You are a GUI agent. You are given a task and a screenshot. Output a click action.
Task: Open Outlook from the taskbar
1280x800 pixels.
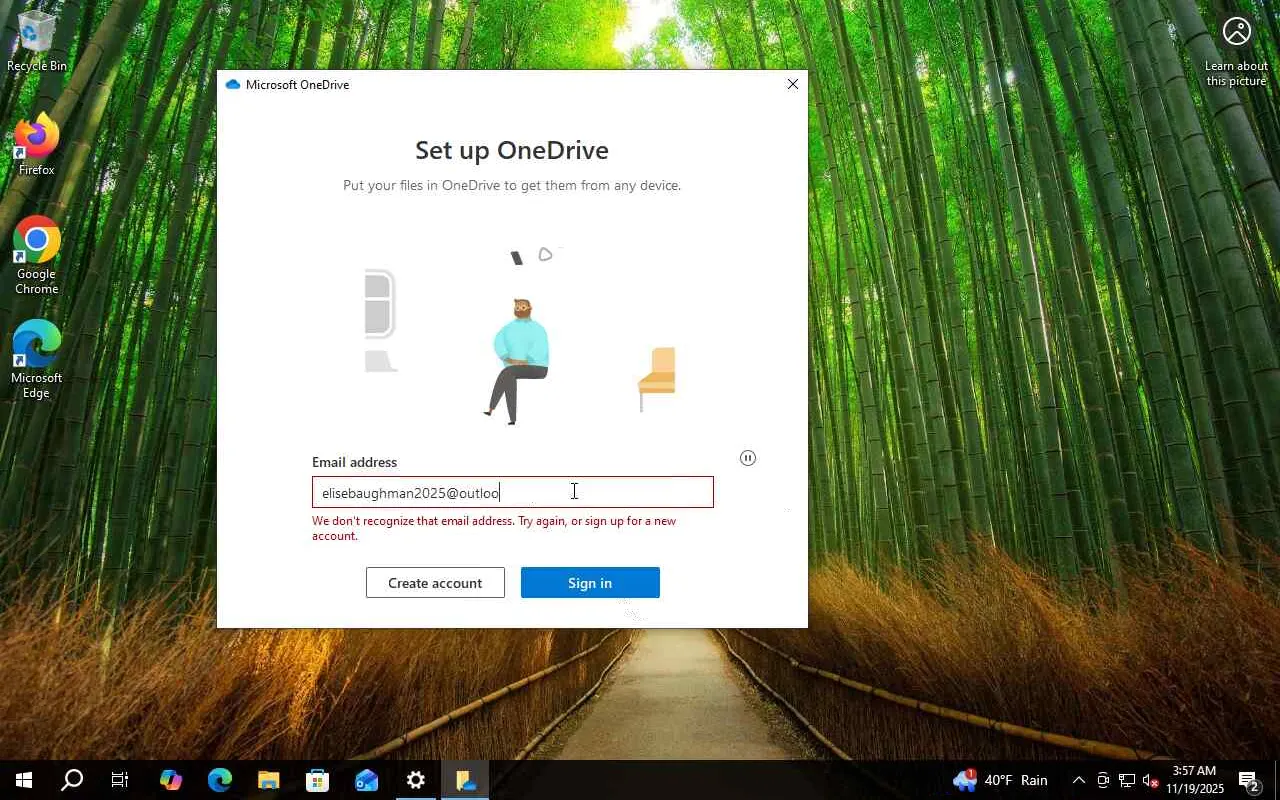tap(366, 780)
